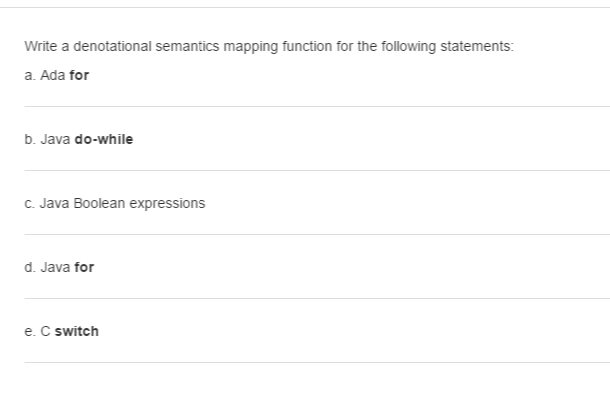Click the divider below Java Boolean expressions
Screen dimensions: 610x395
point(317,234)
